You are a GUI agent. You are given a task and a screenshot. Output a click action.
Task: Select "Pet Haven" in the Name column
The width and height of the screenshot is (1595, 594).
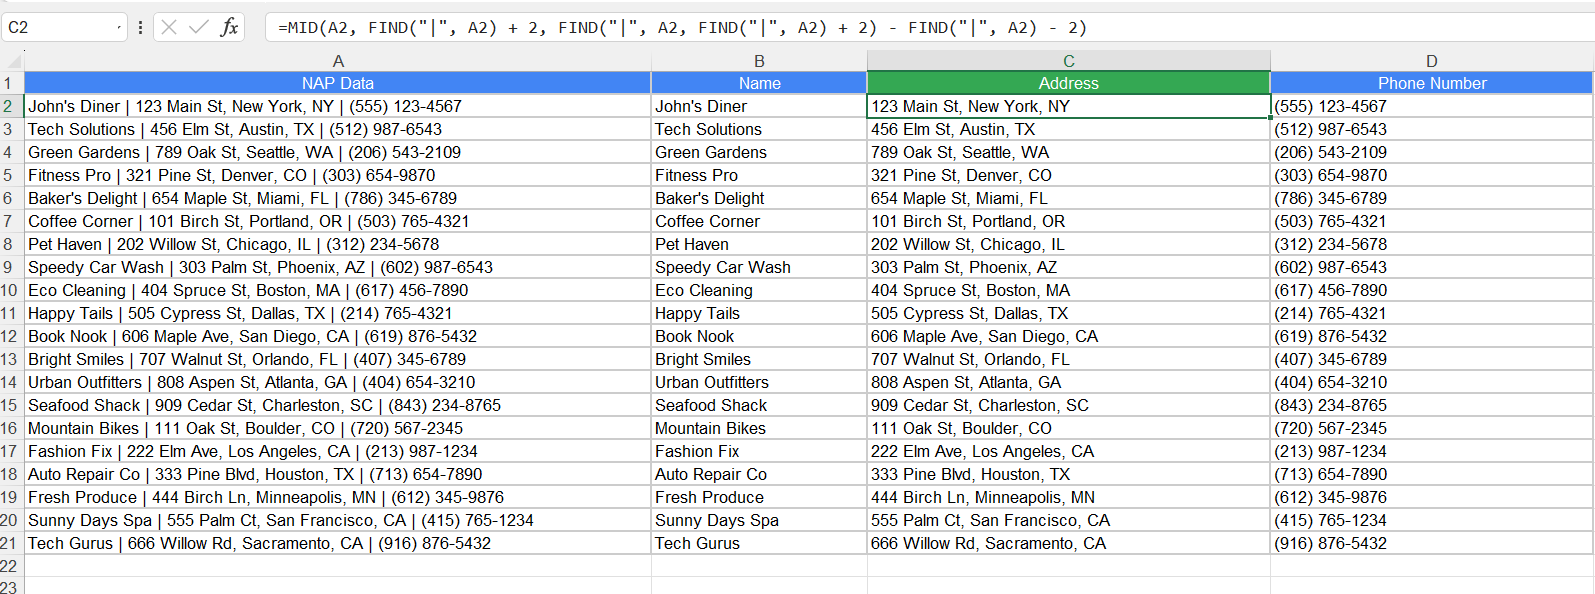pos(759,244)
